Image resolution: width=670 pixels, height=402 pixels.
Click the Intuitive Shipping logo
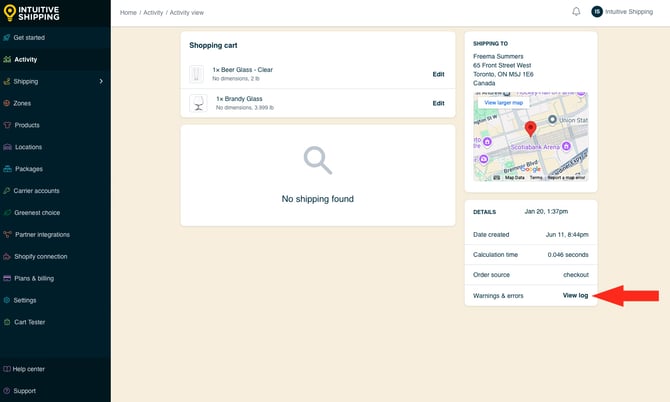click(x=31, y=13)
